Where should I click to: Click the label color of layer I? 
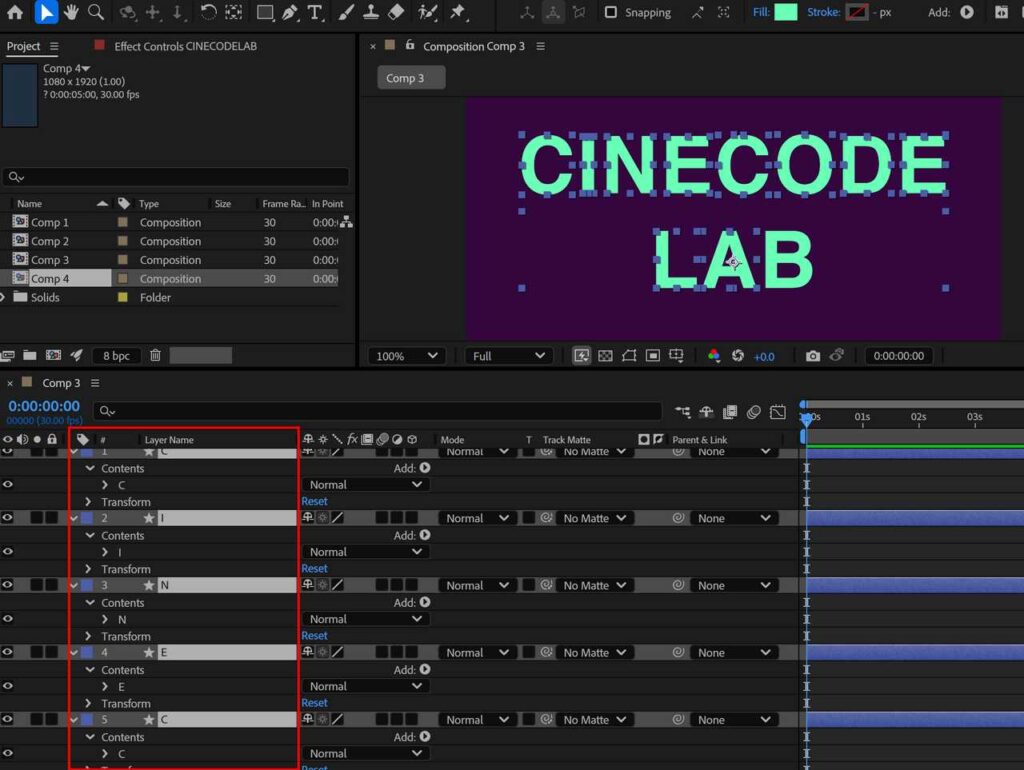click(x=86, y=518)
